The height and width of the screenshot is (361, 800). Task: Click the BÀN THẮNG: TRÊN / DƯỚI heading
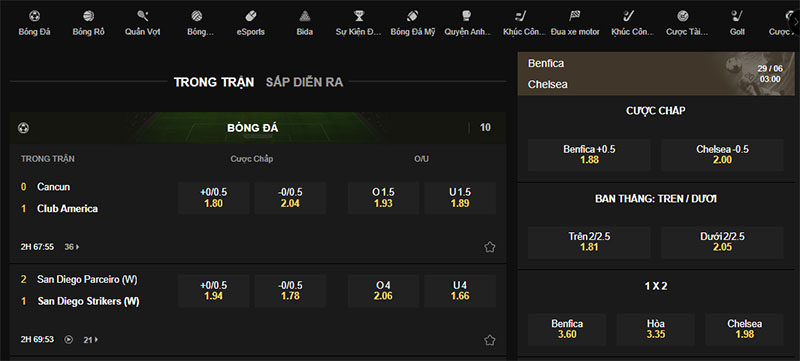pos(656,199)
